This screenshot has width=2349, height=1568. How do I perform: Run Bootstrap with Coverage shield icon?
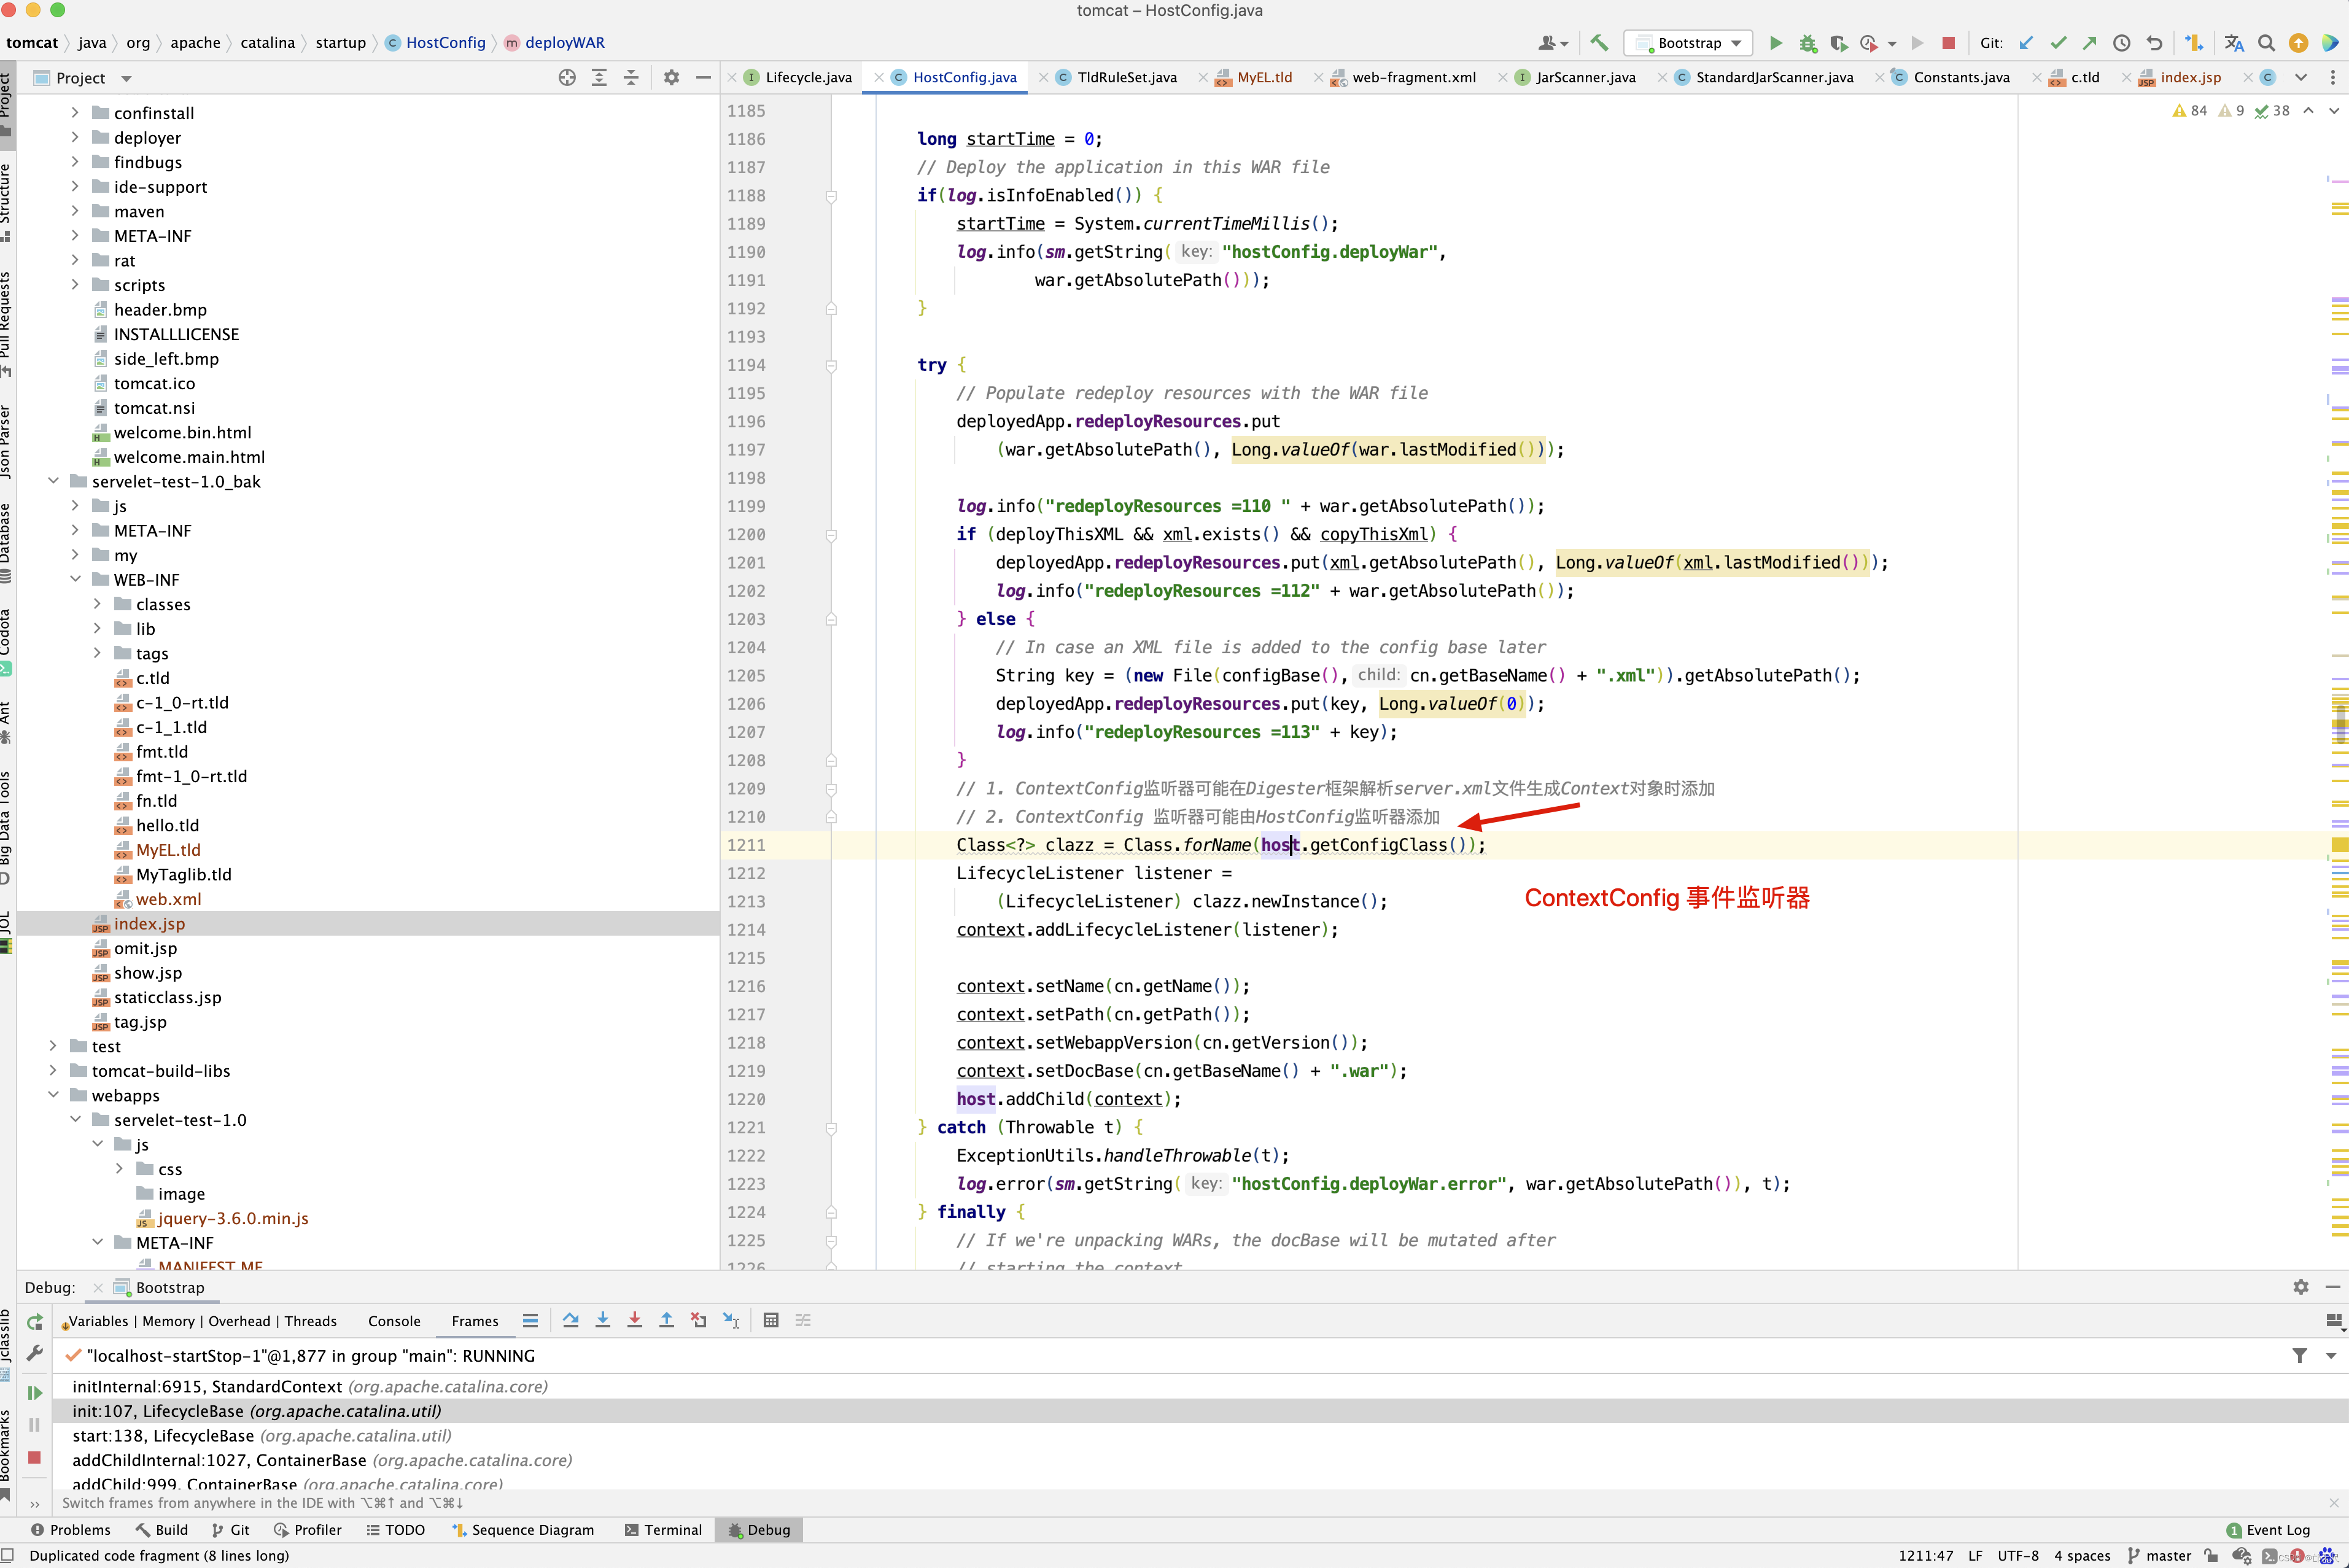point(1838,43)
